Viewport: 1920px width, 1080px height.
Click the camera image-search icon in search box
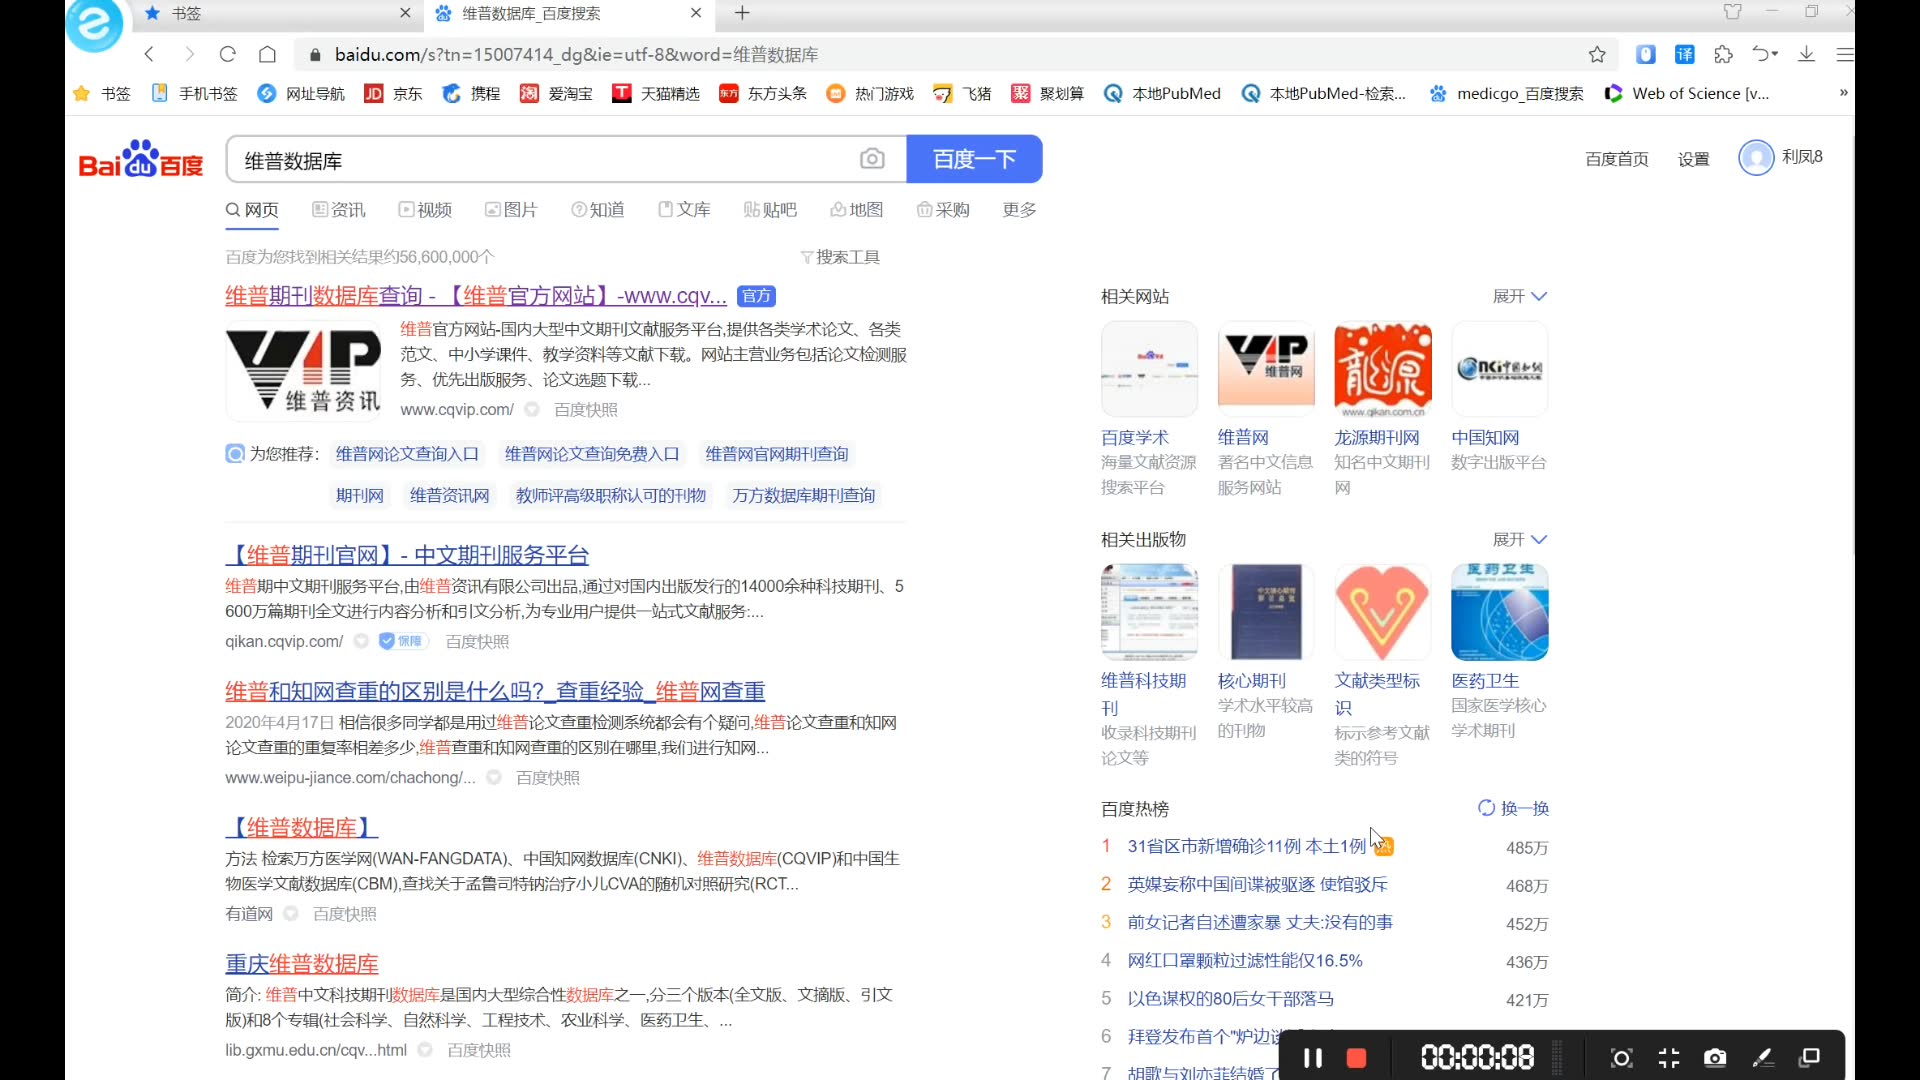click(x=871, y=159)
